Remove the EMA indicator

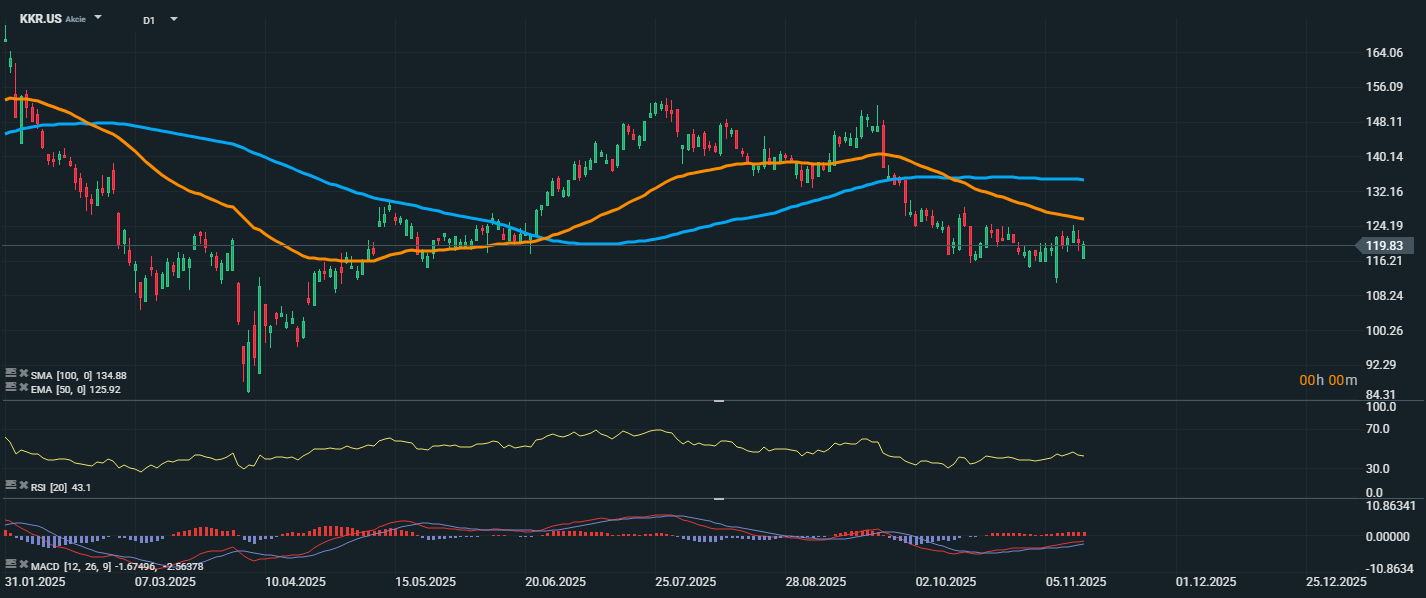23,387
